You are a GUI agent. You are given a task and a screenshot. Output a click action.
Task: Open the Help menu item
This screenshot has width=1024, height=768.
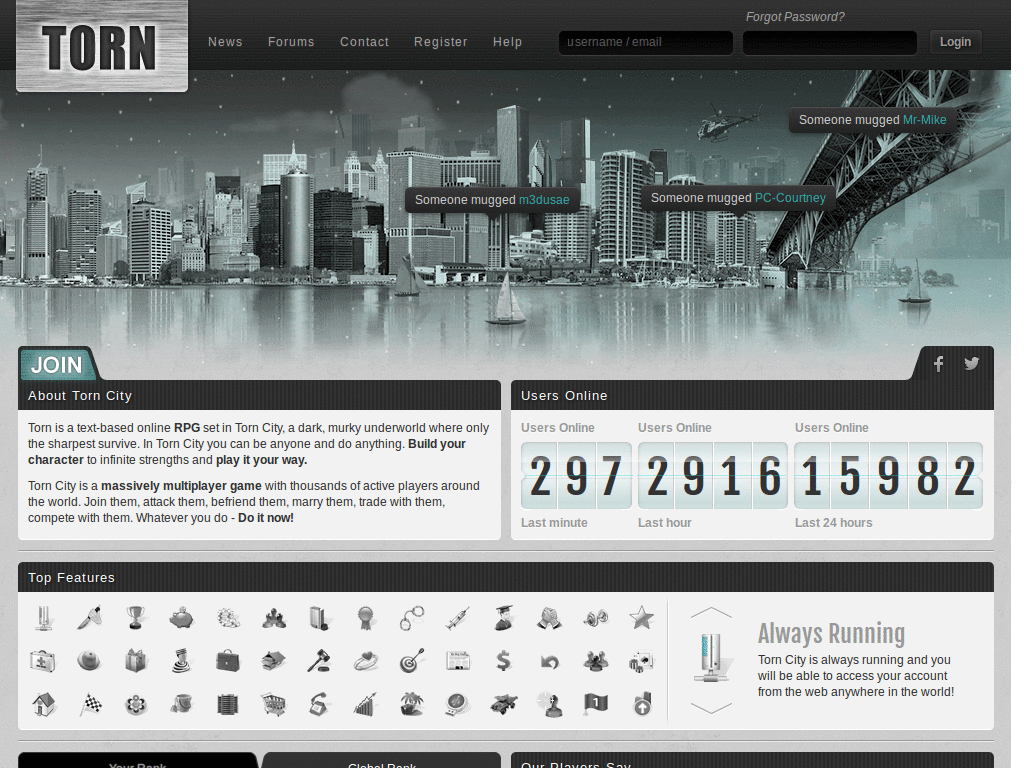pyautogui.click(x=507, y=42)
